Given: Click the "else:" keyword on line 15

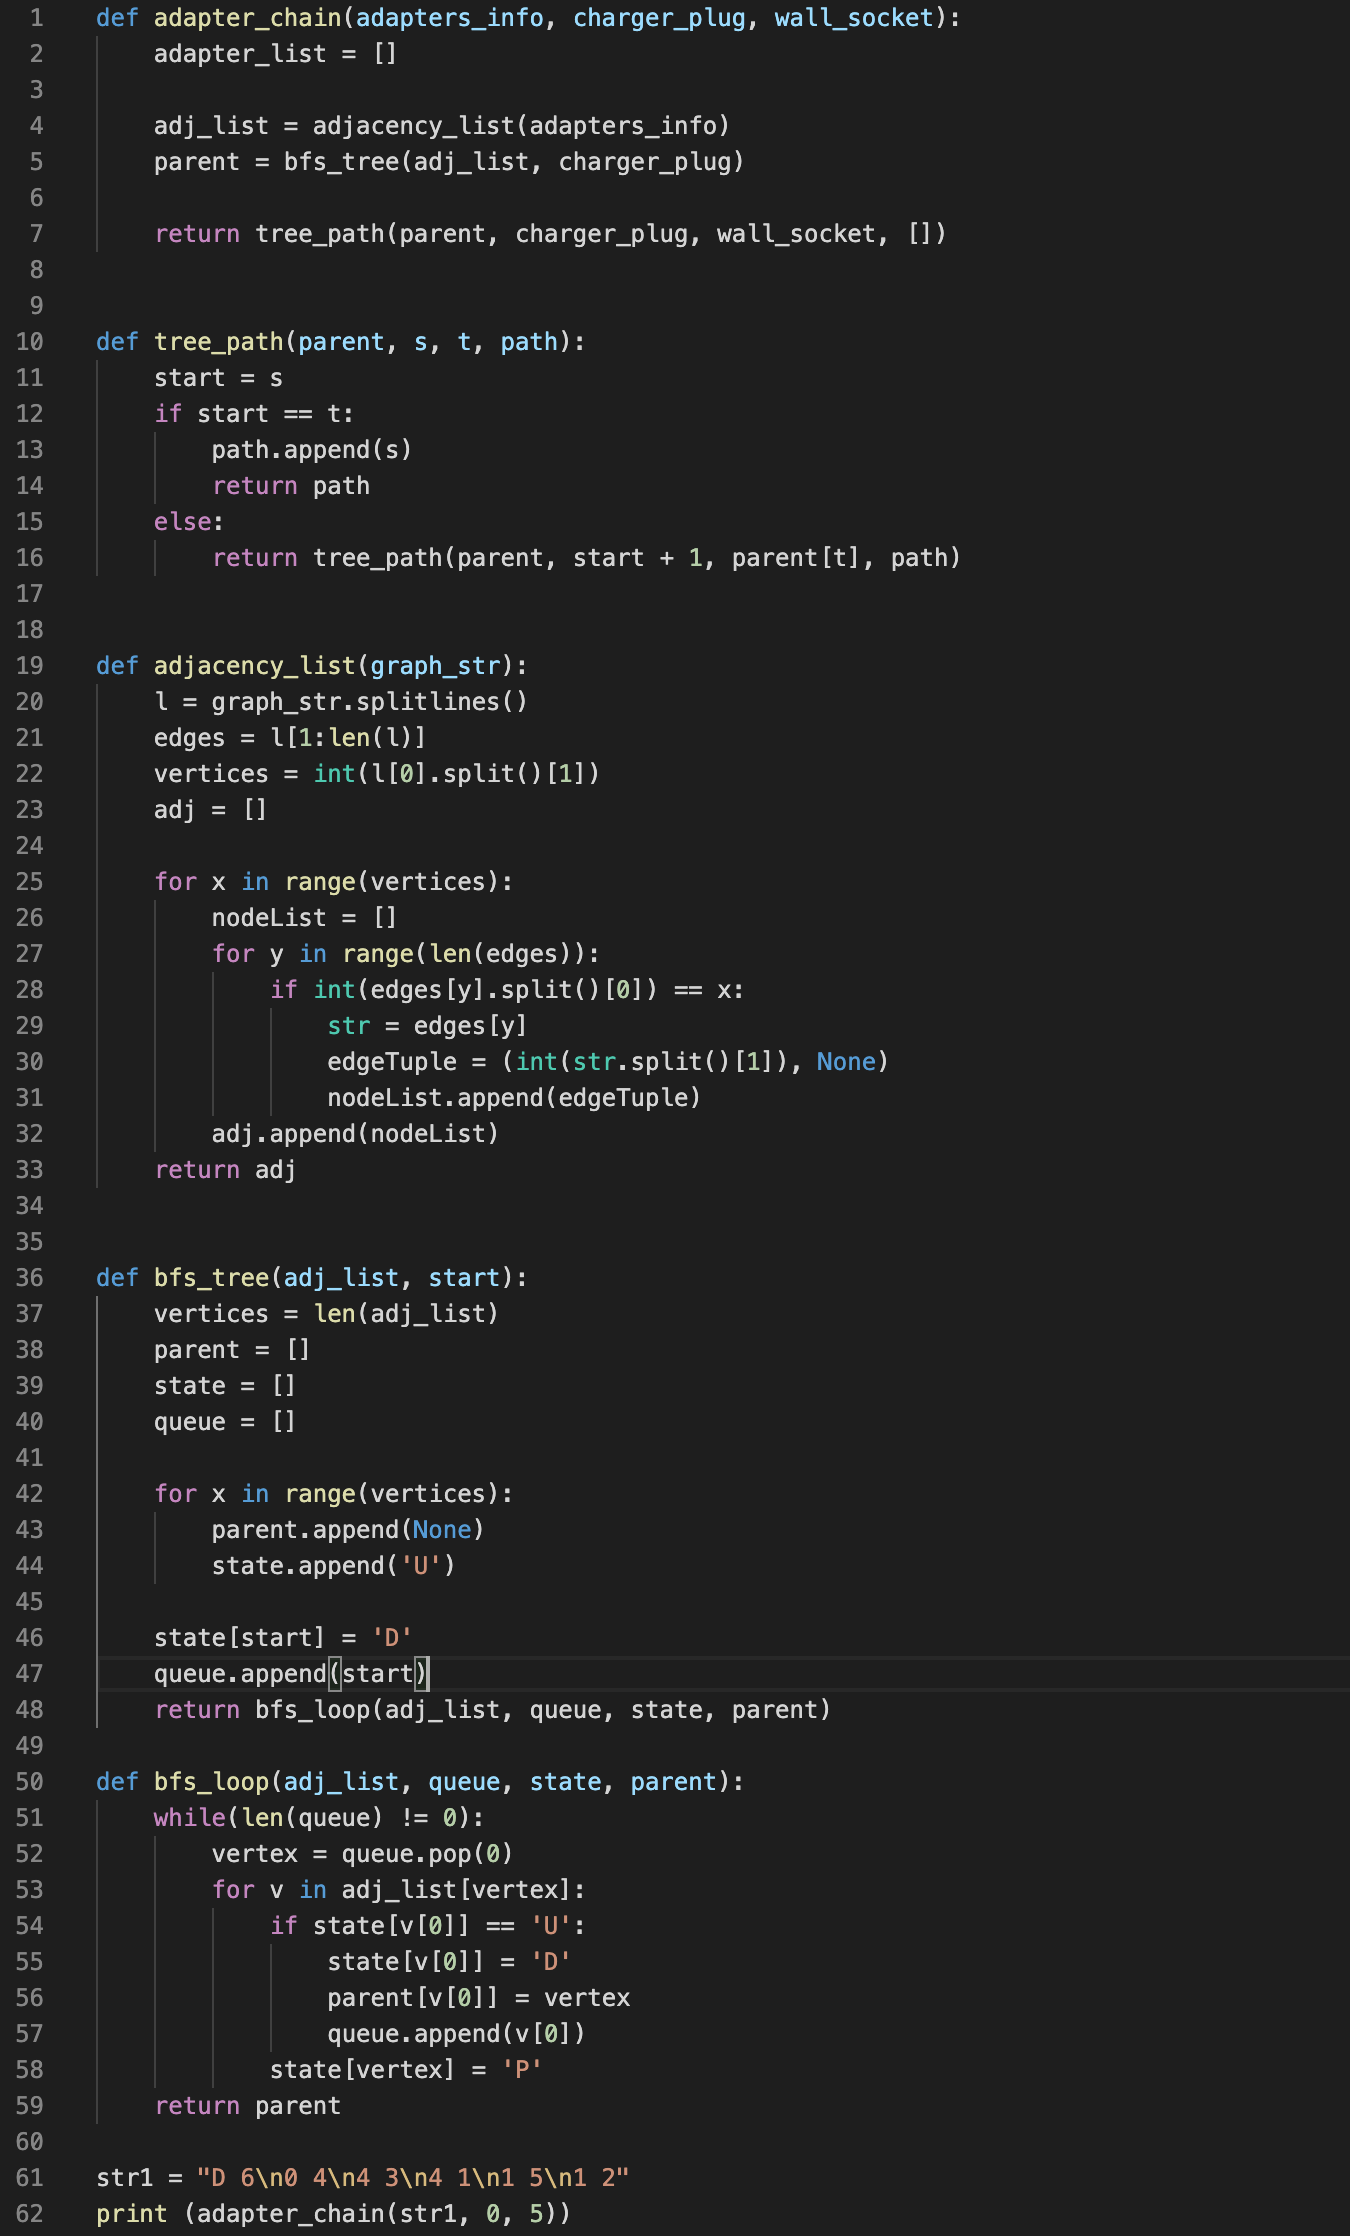Looking at the screenshot, I should coord(189,522).
